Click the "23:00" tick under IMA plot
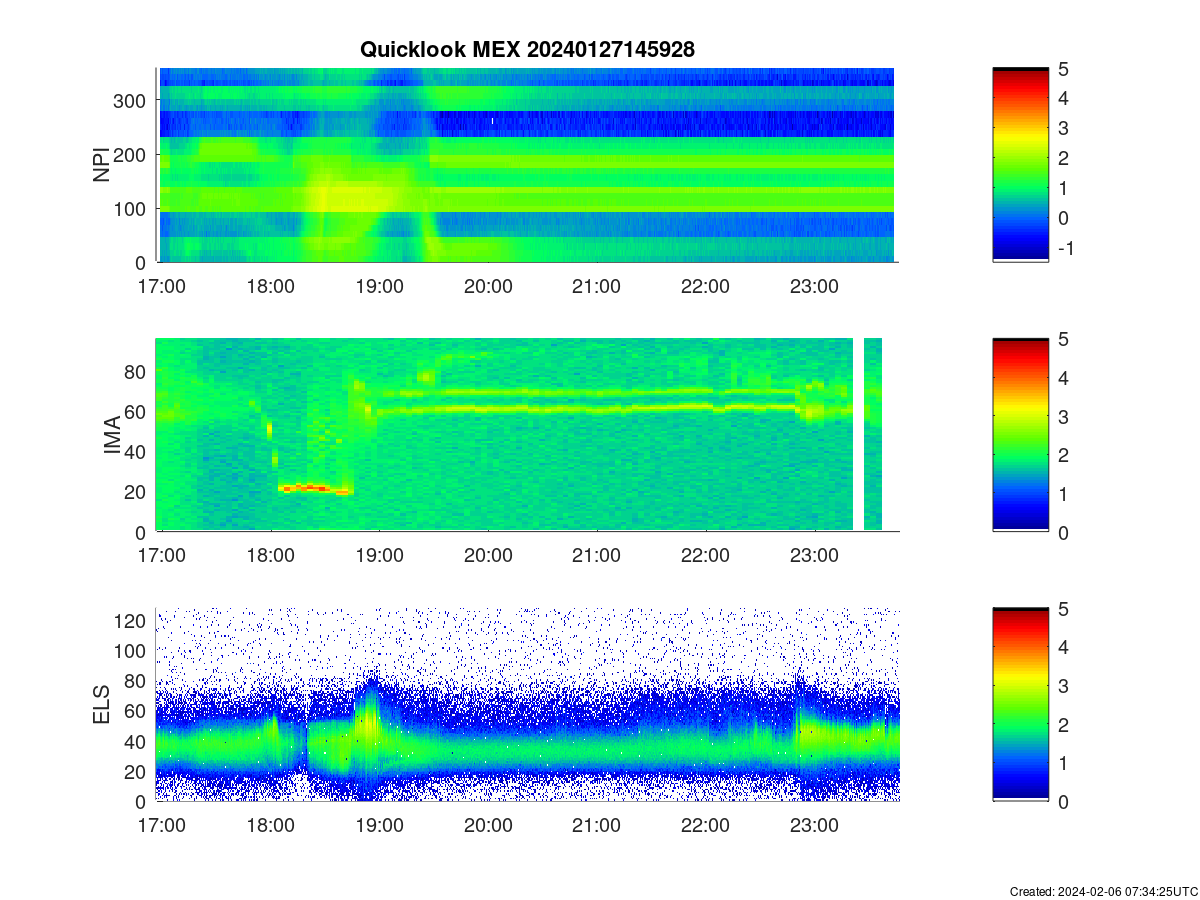The width and height of the screenshot is (1200, 900). [814, 556]
